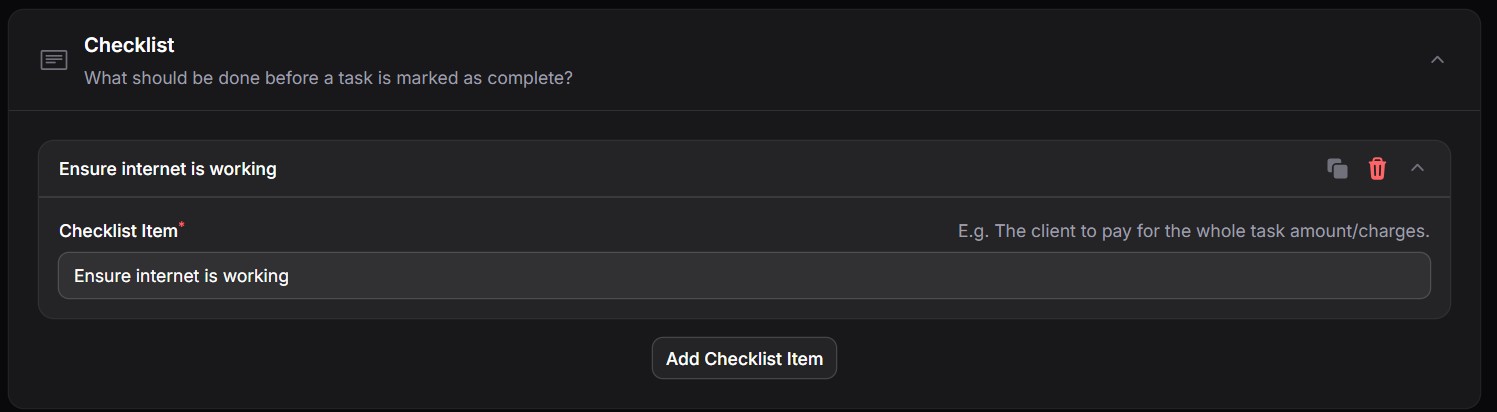Click the 'Checklist Item' field label
The height and width of the screenshot is (412, 1497).
(117, 231)
